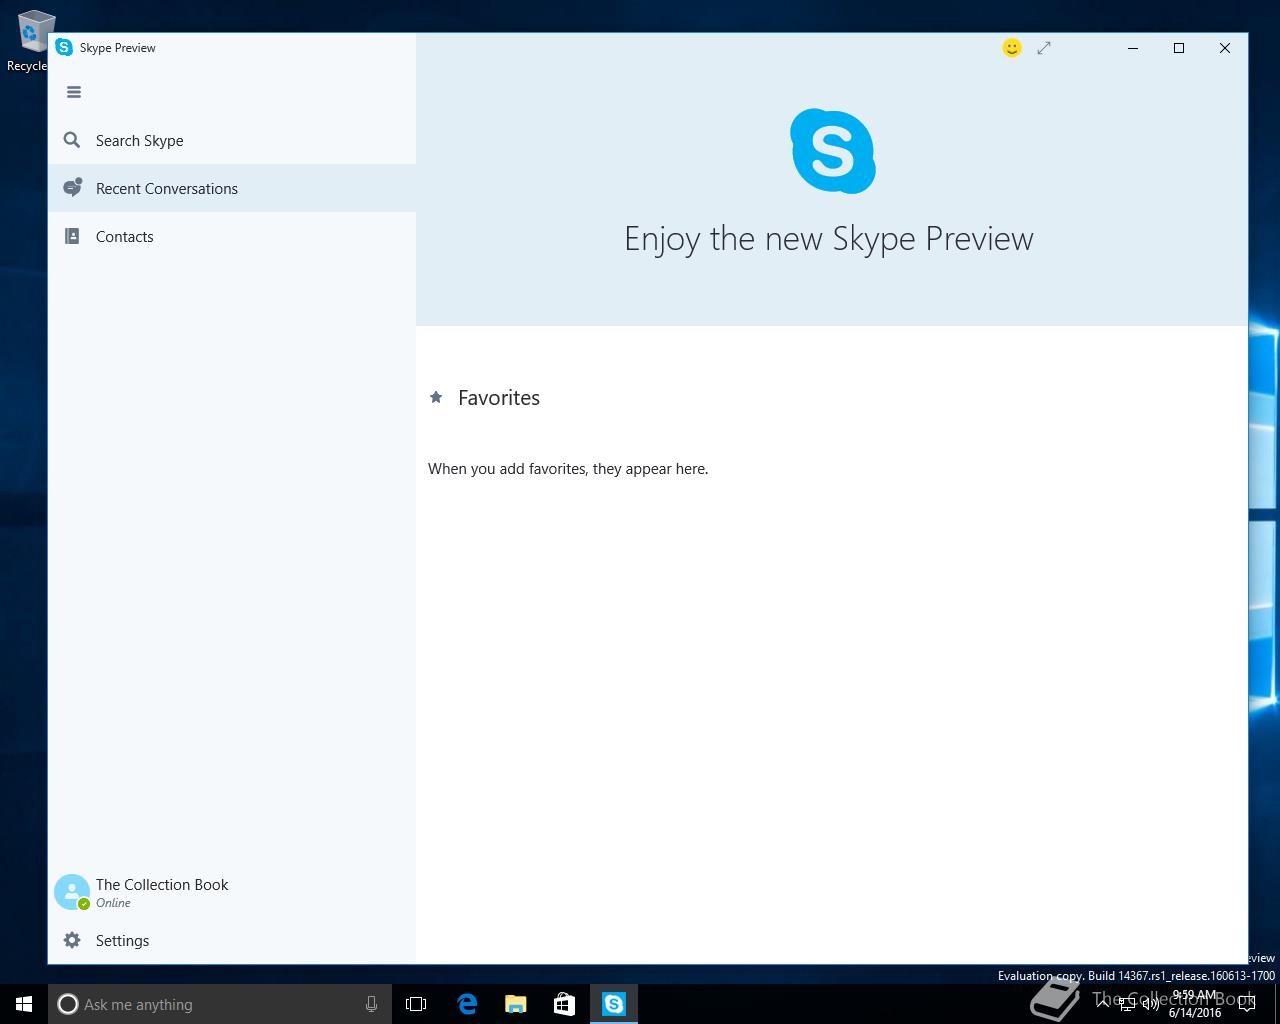Click the smiley feedback icon

[1012, 48]
